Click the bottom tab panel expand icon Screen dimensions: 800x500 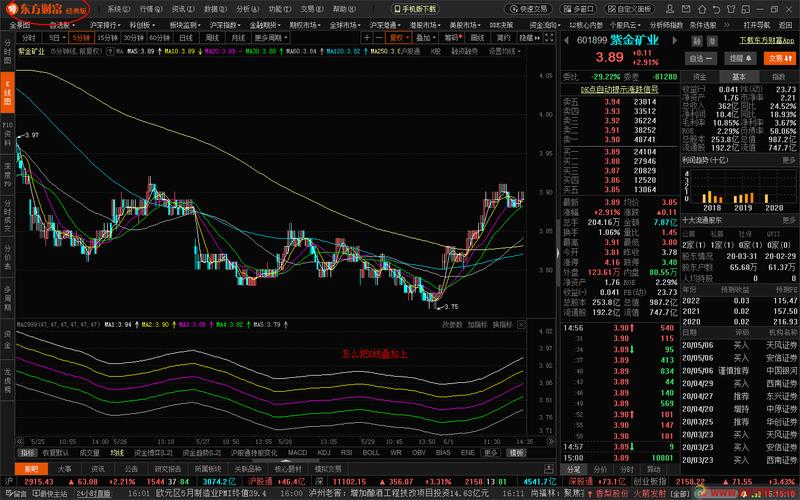(549, 469)
